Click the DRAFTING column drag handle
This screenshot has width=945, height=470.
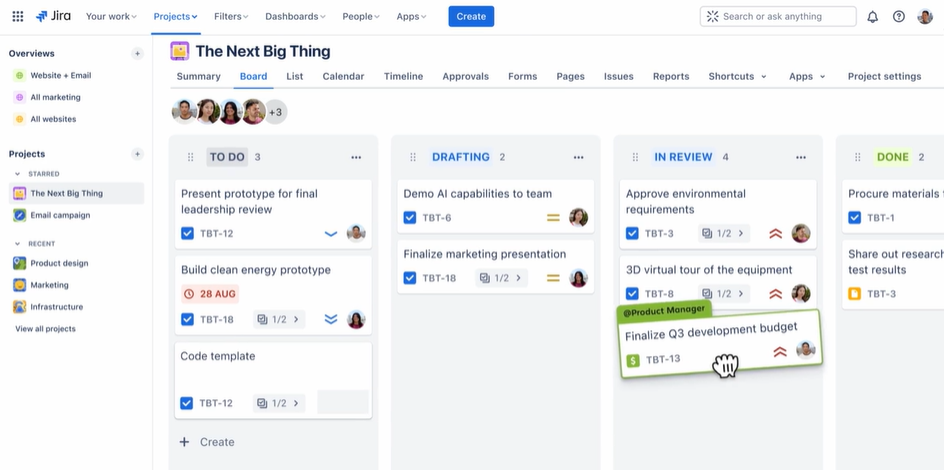point(413,157)
